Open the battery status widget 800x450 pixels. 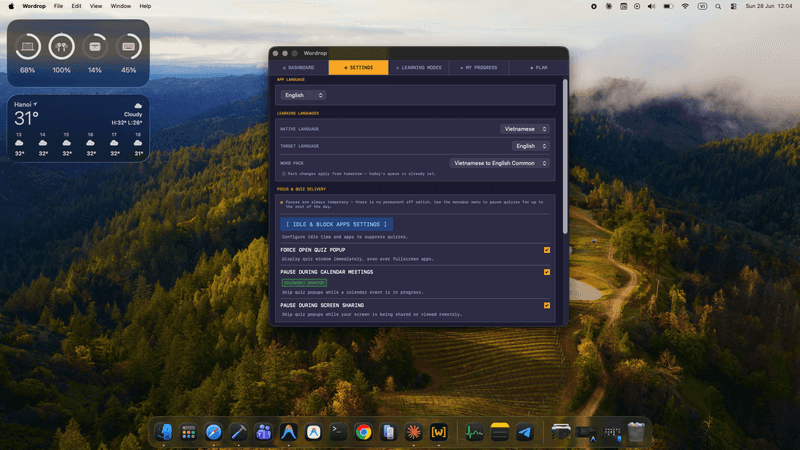tap(78, 53)
